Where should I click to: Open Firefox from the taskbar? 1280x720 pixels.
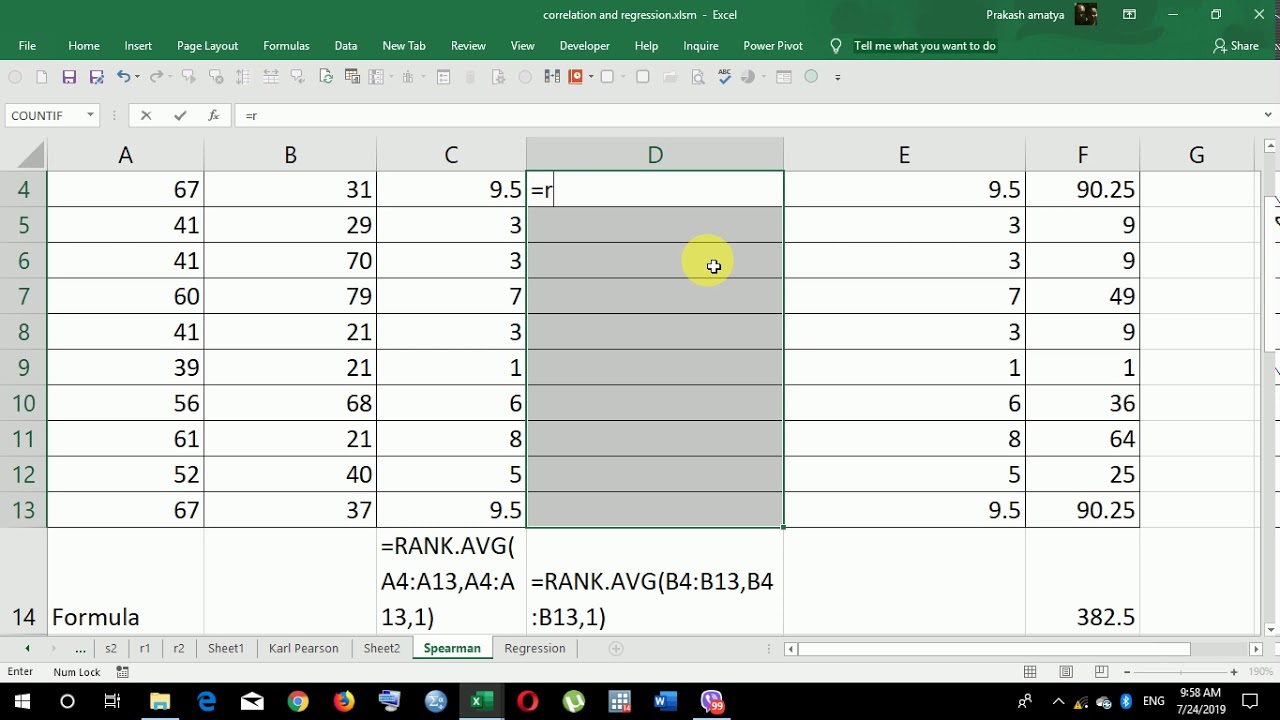[344, 702]
